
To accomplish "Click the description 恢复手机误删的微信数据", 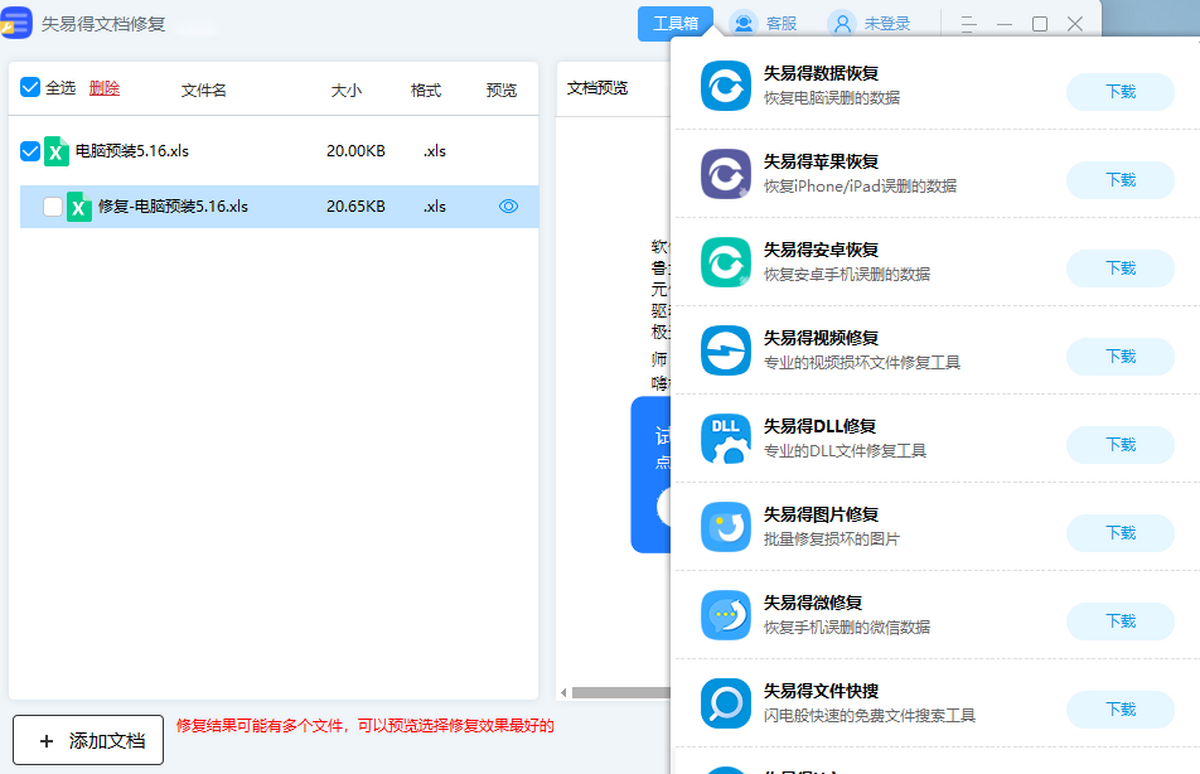I will click(847, 627).
